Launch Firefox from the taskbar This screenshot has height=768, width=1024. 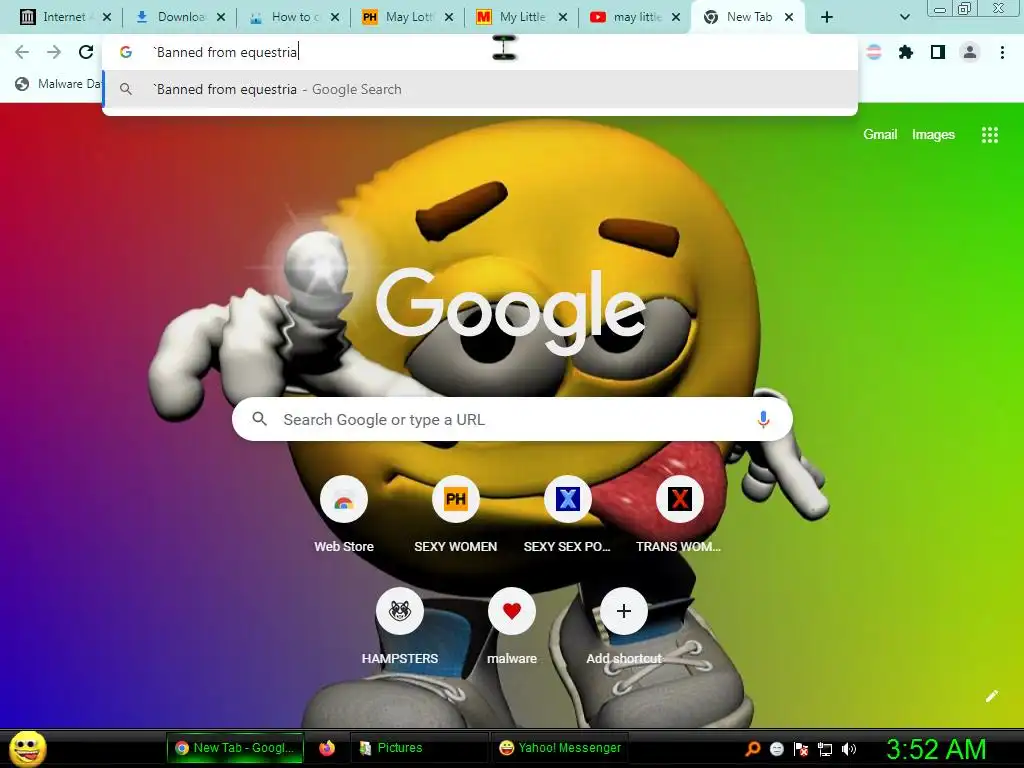click(327, 748)
